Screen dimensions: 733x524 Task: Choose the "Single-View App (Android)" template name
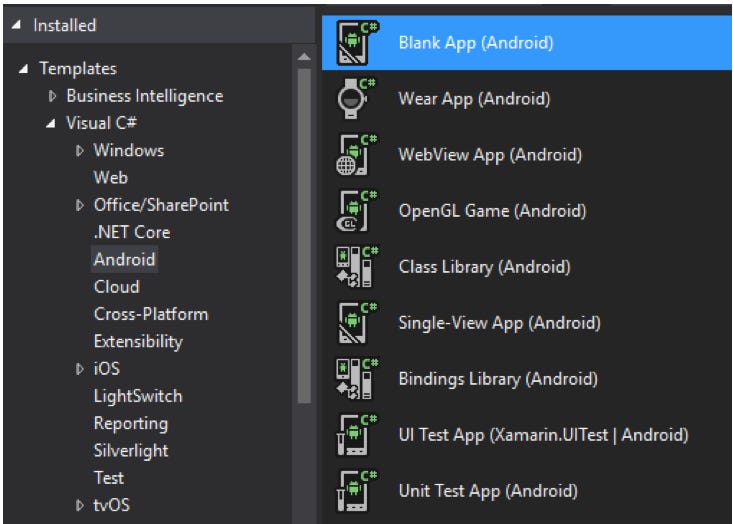[500, 323]
